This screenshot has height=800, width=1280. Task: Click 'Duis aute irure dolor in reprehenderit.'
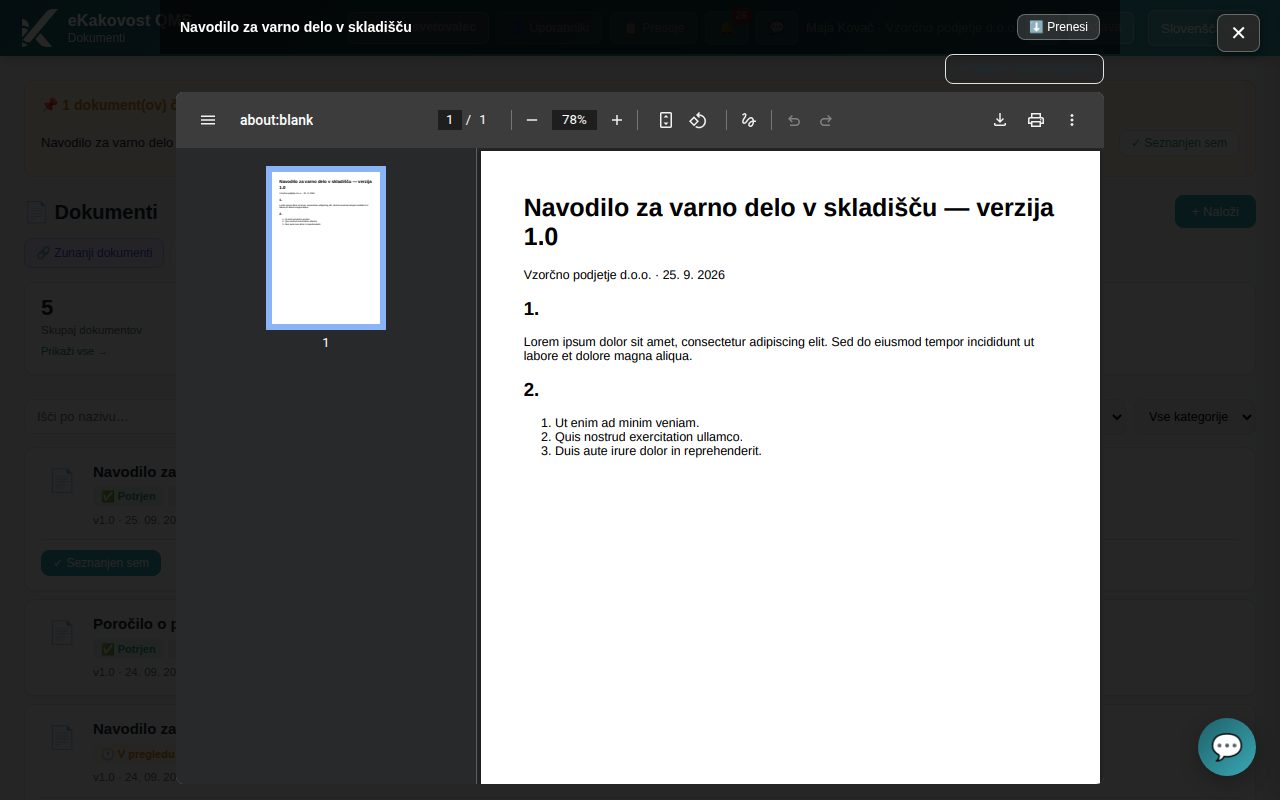coord(658,451)
